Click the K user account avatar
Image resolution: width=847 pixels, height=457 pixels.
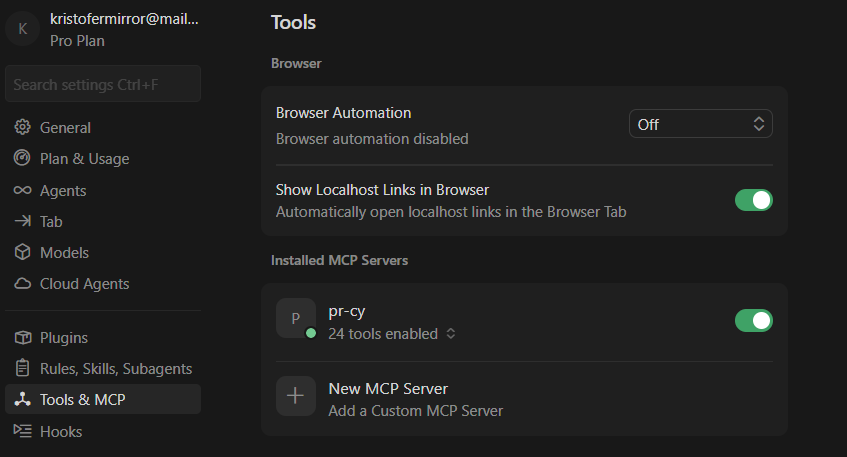(x=22, y=29)
